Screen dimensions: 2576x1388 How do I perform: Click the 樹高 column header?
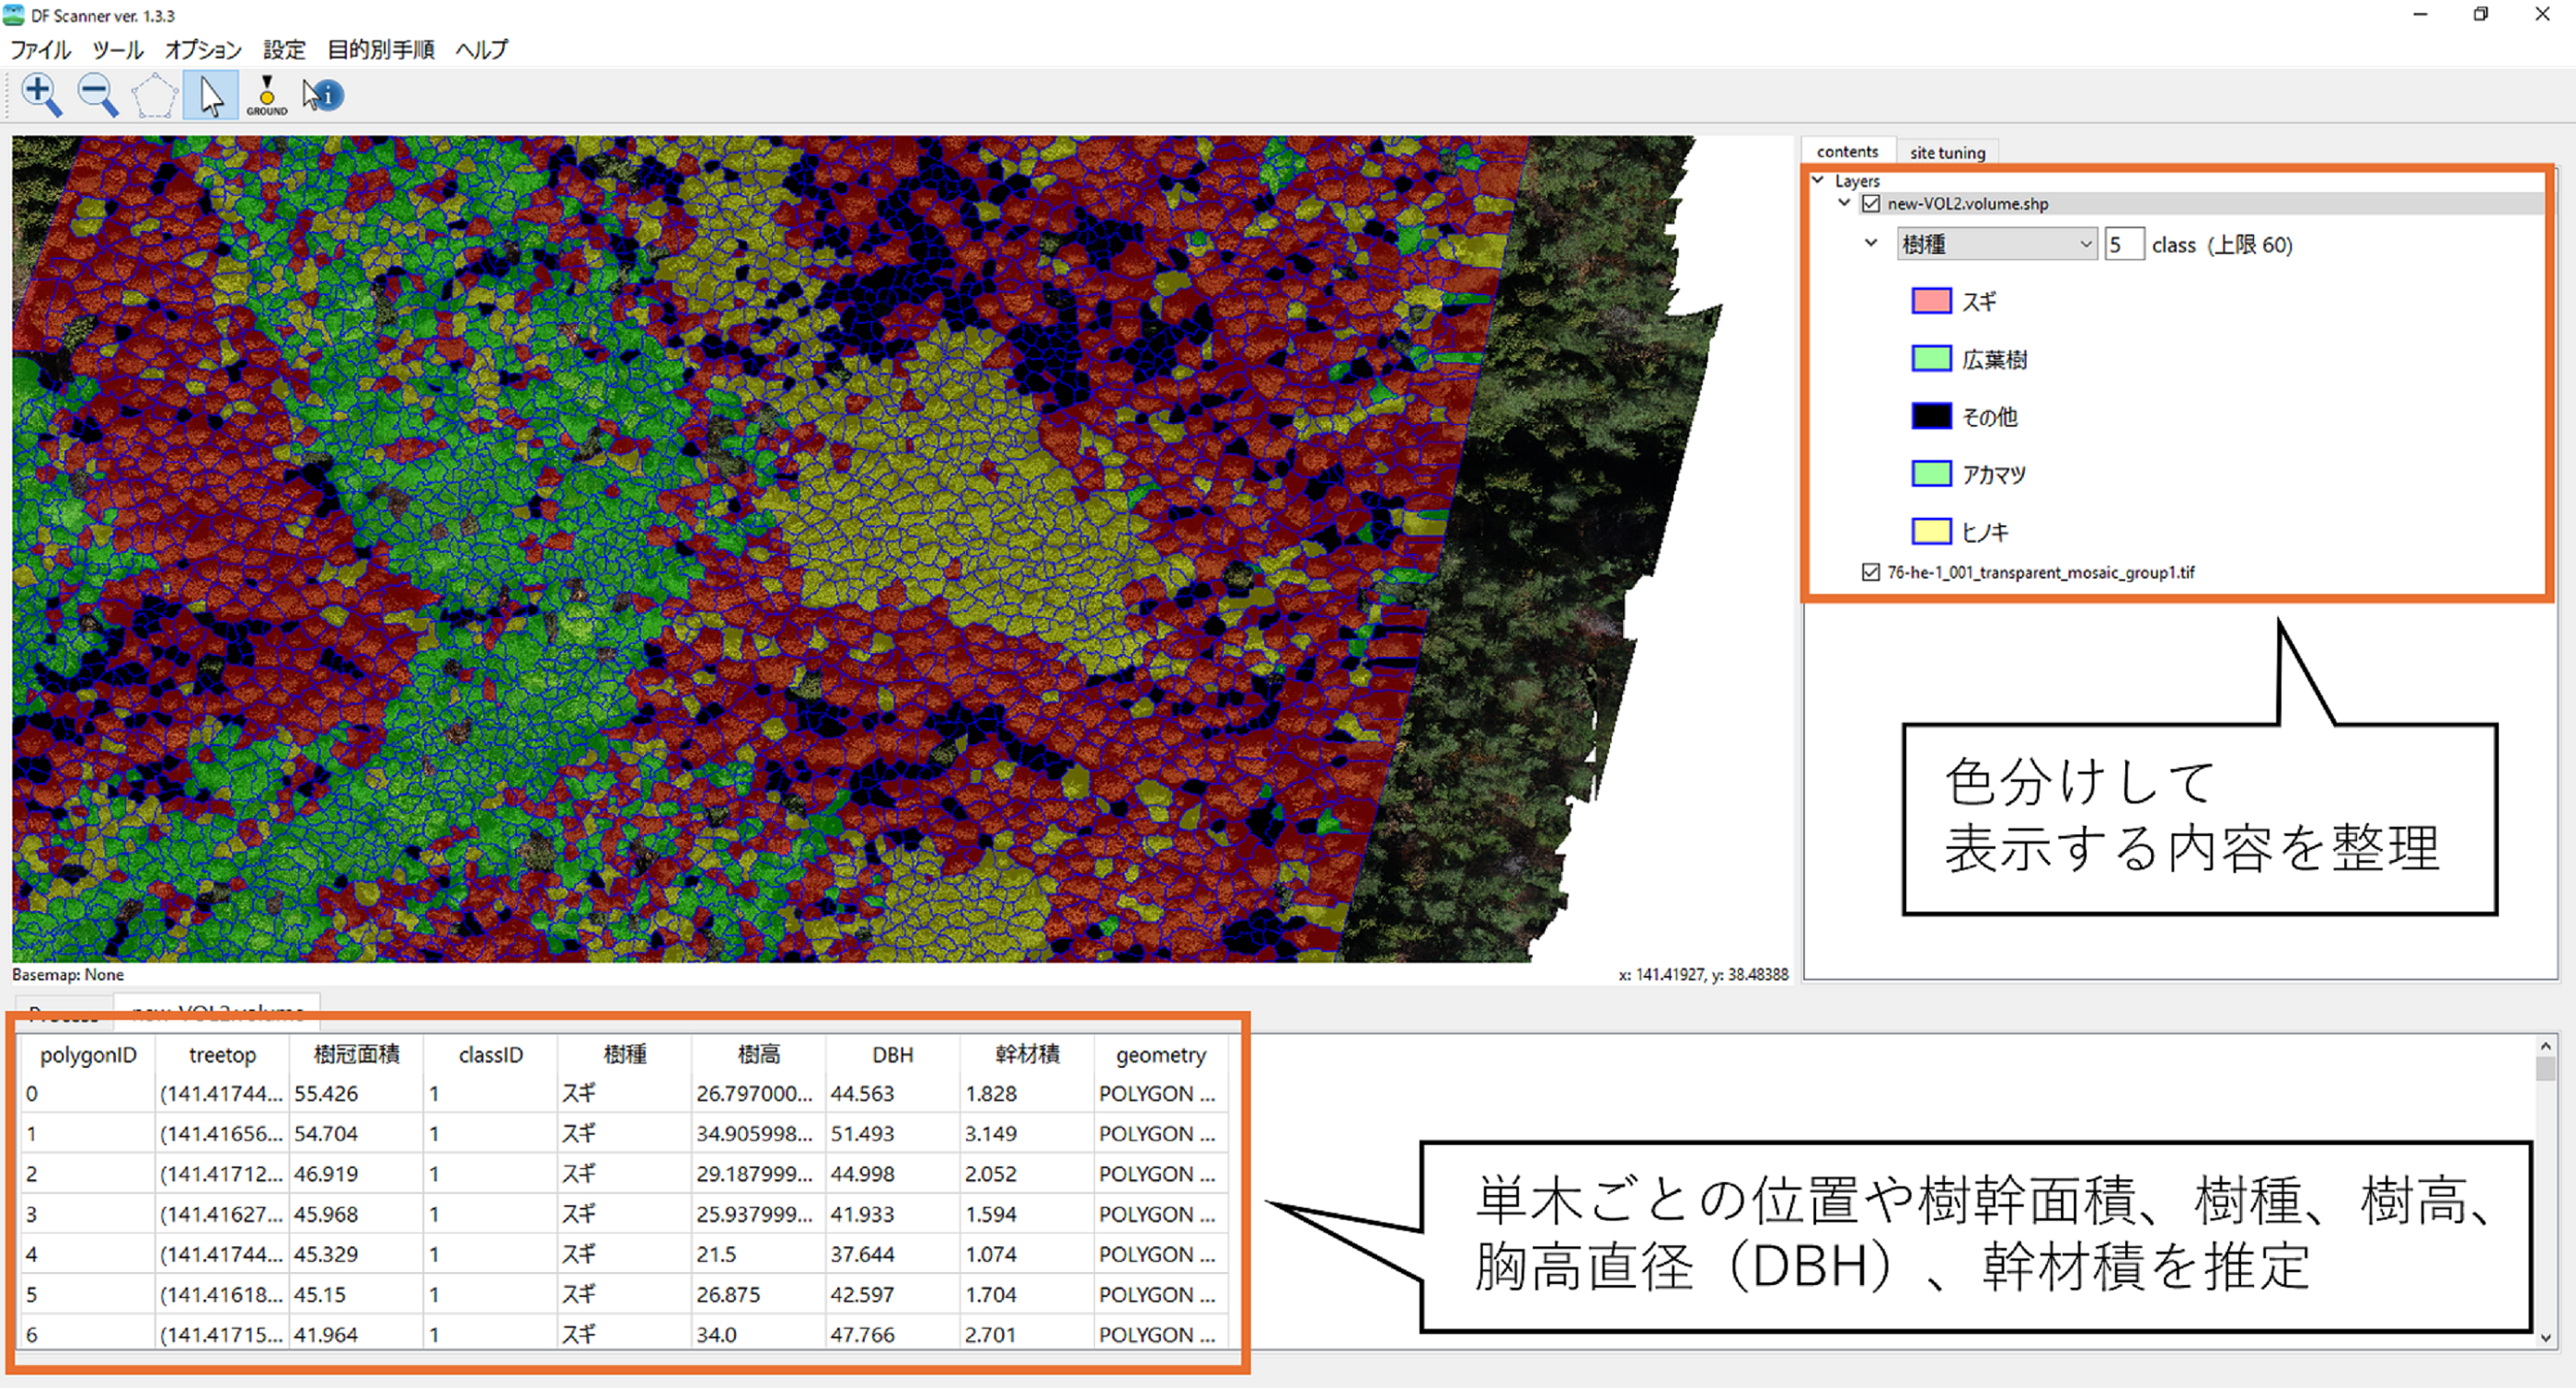coord(758,1054)
